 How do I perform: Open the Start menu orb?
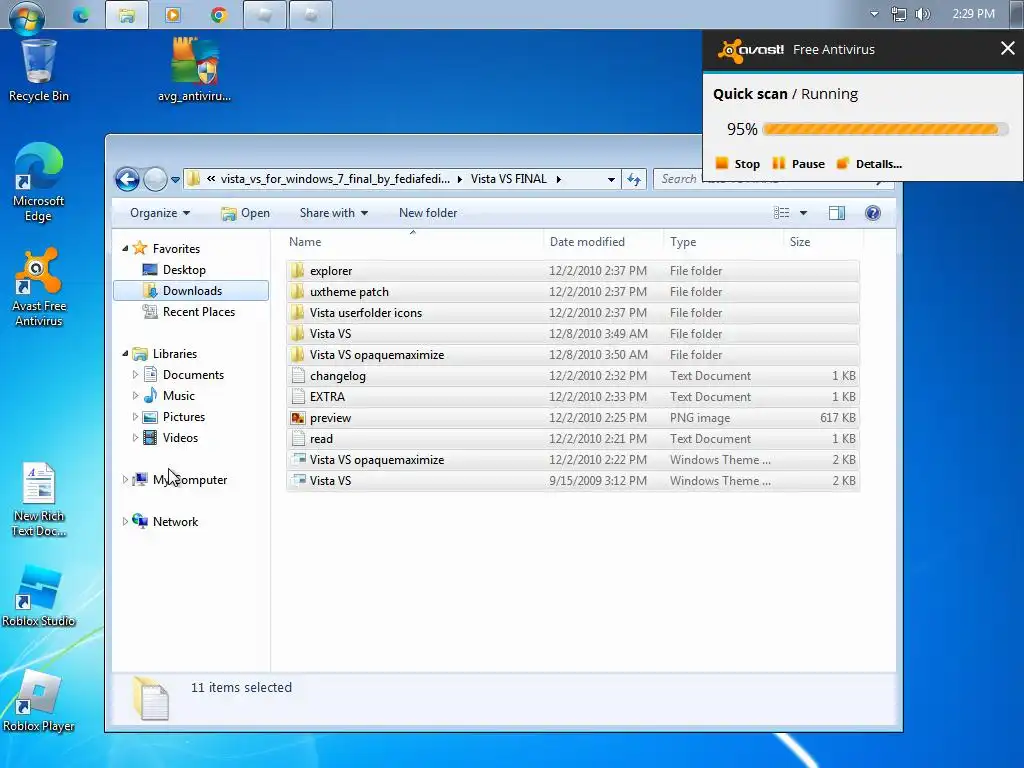click(26, 16)
